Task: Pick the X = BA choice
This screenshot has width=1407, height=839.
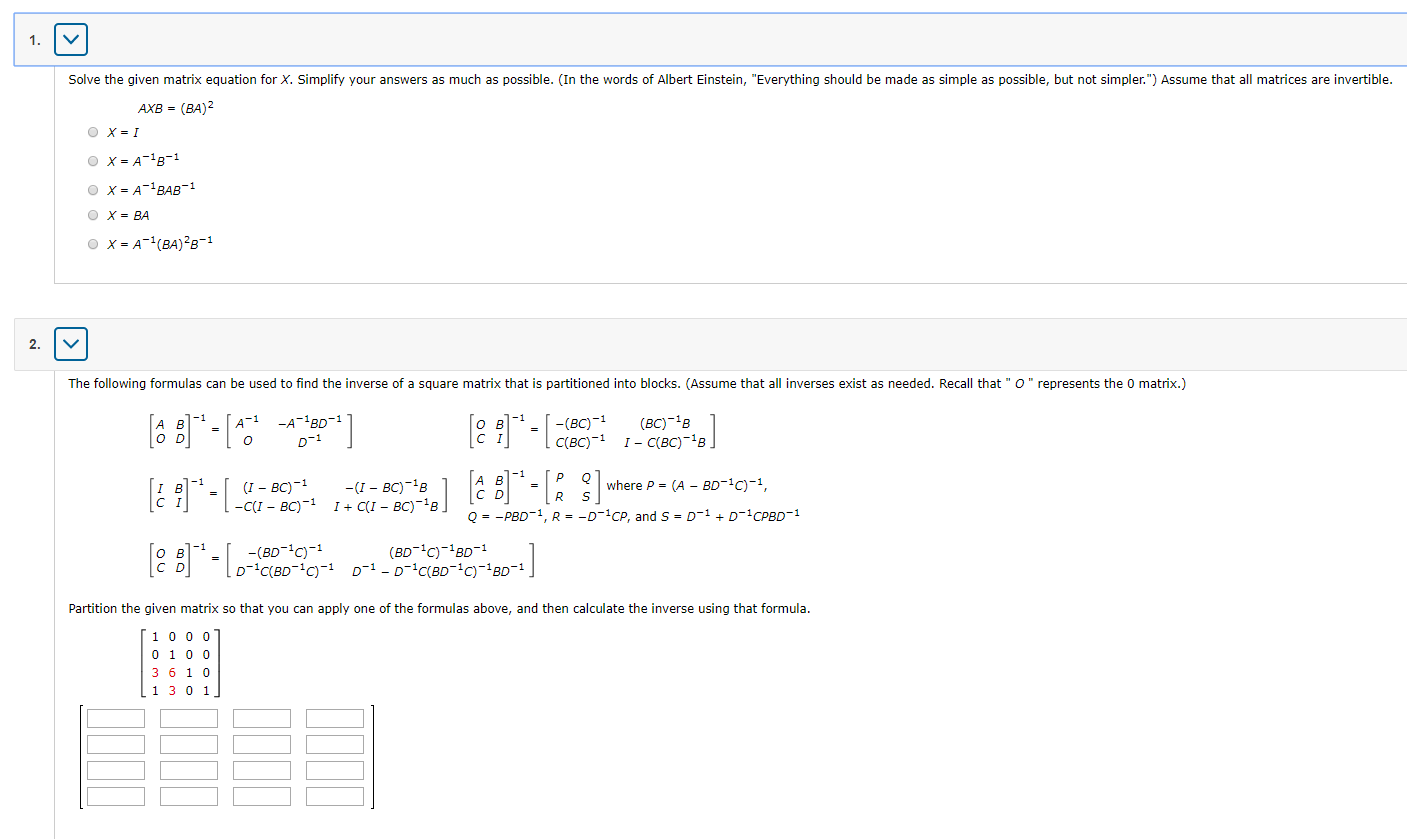Action: pos(92,214)
